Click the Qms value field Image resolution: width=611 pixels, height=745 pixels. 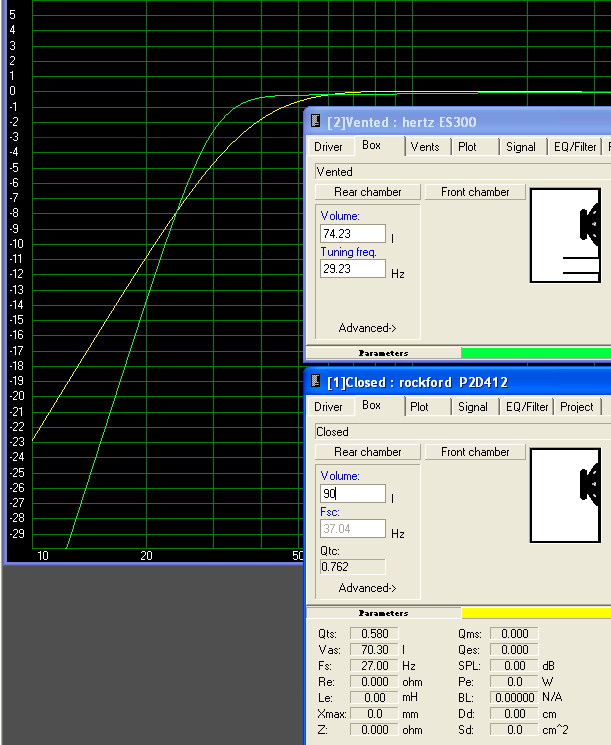(x=514, y=633)
